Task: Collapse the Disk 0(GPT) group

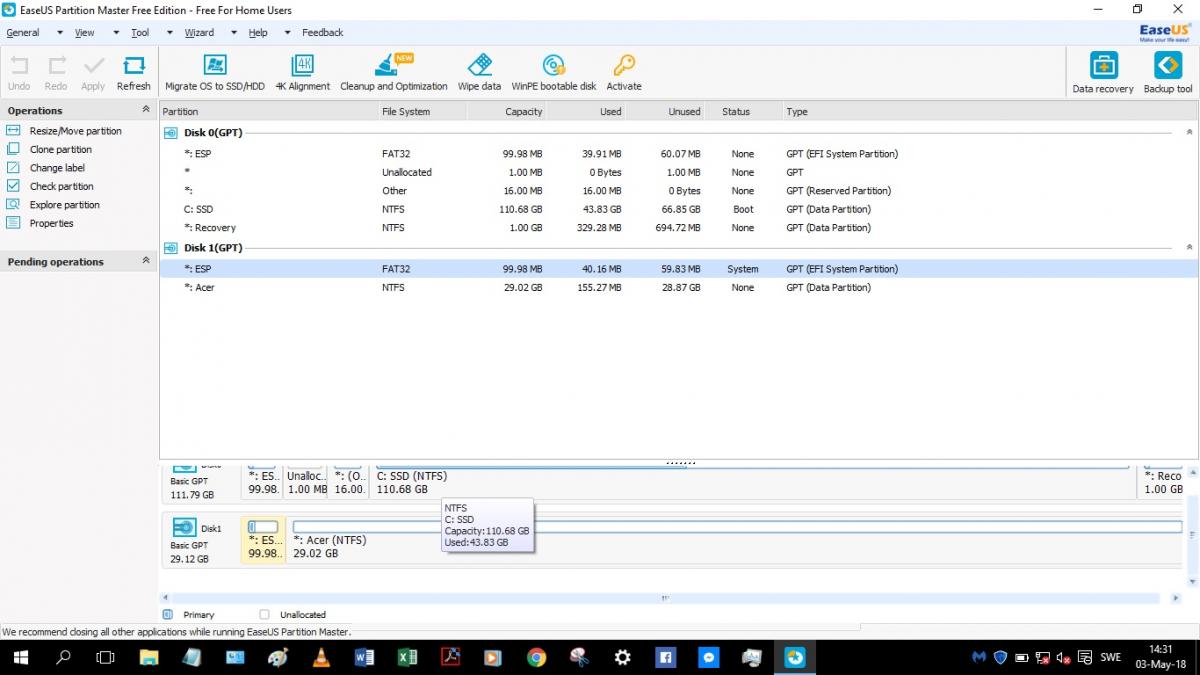Action: pos(1189,132)
